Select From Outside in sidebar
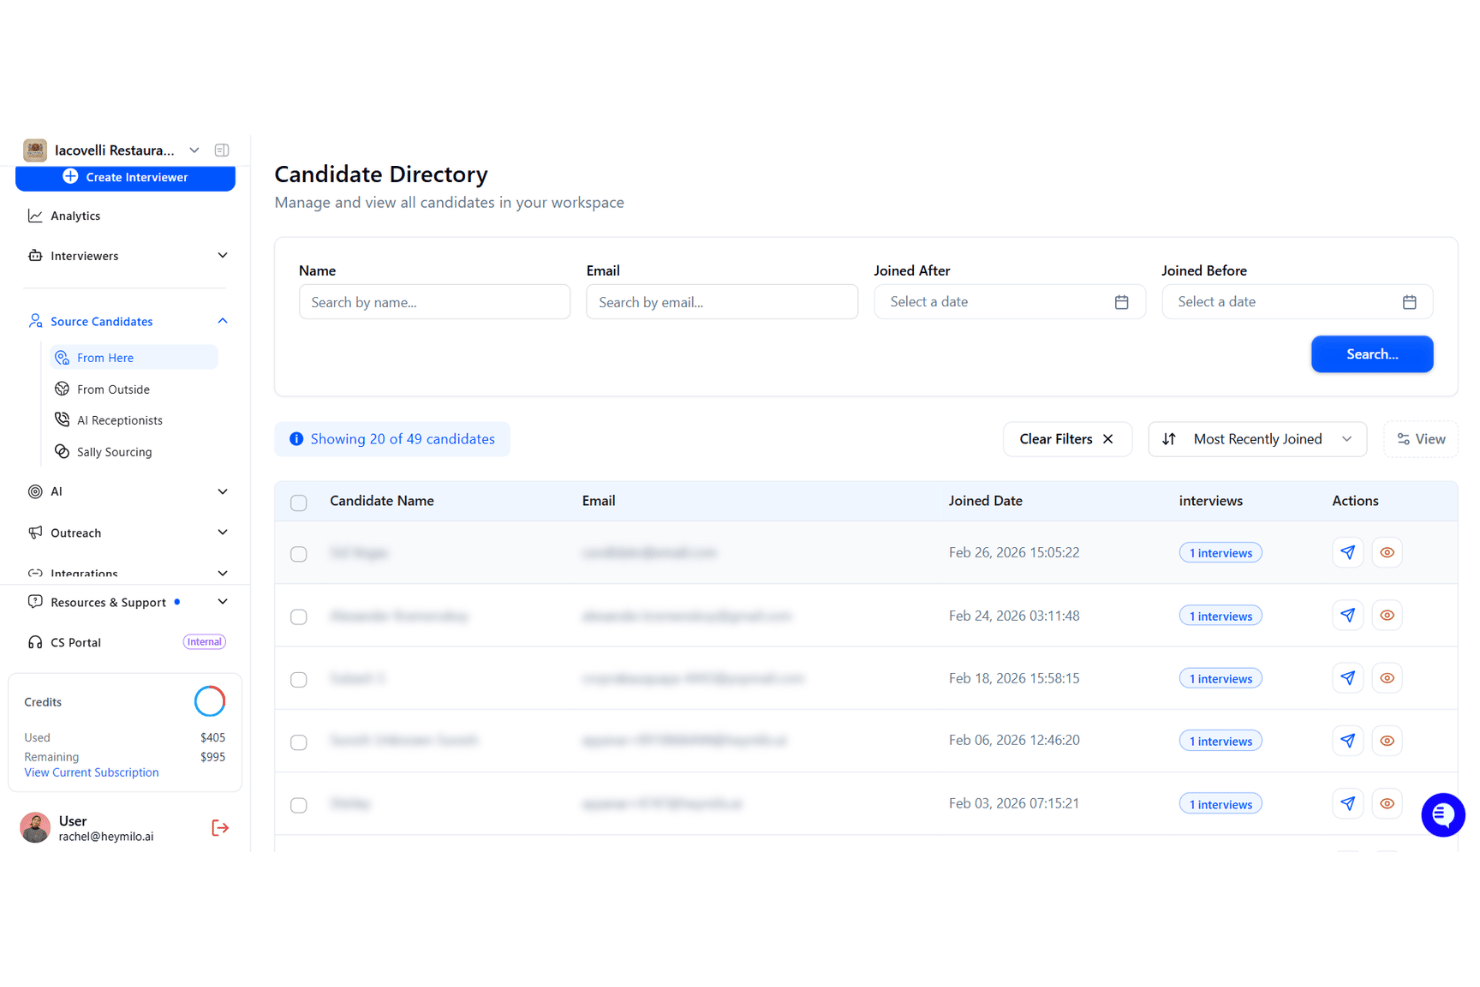This screenshot has height=987, width=1480. [113, 389]
